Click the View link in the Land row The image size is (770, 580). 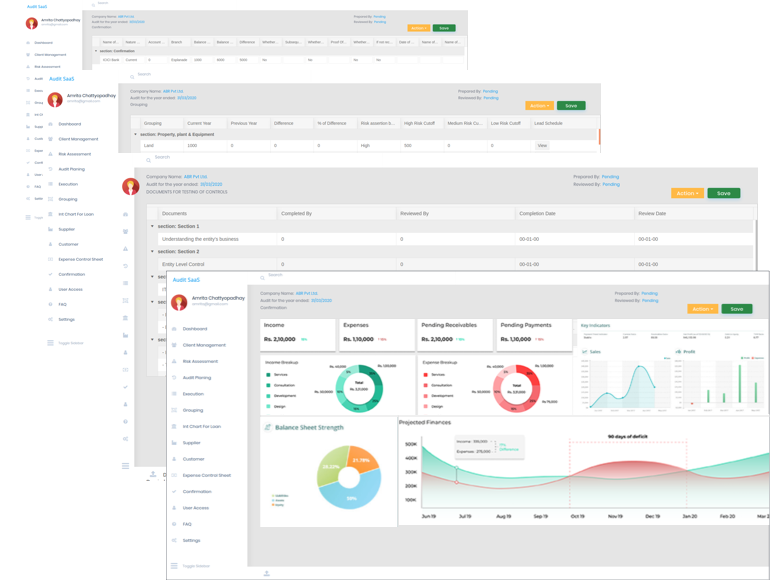point(542,146)
